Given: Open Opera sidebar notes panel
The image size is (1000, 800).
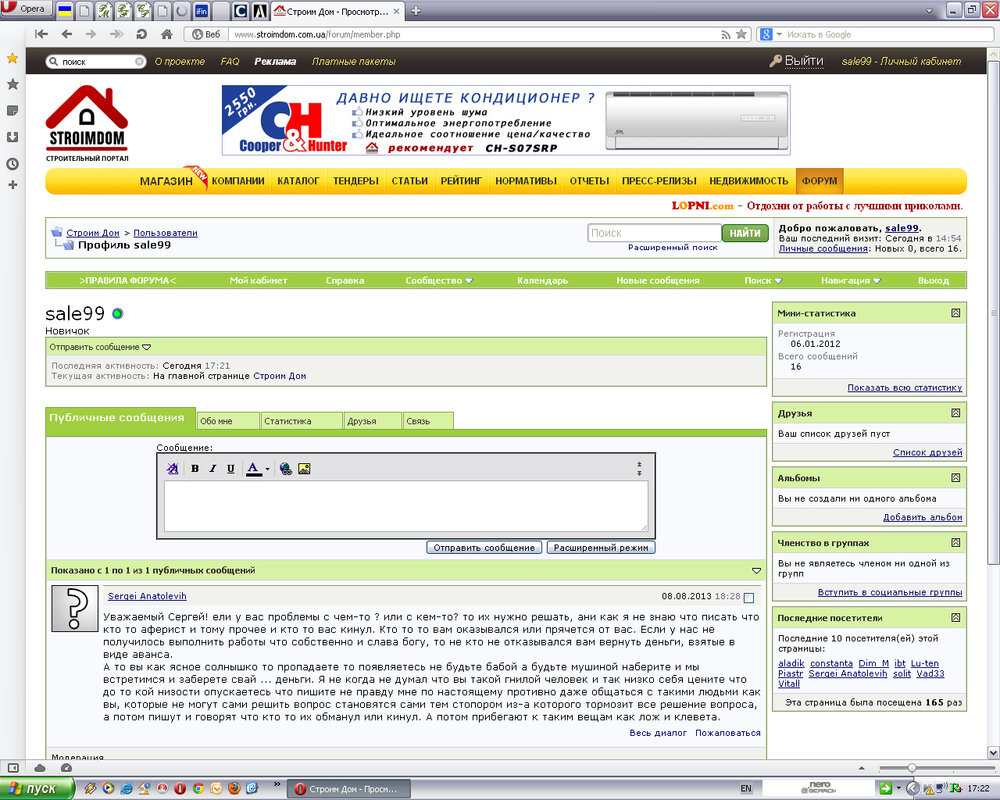Looking at the screenshot, I should (x=12, y=110).
